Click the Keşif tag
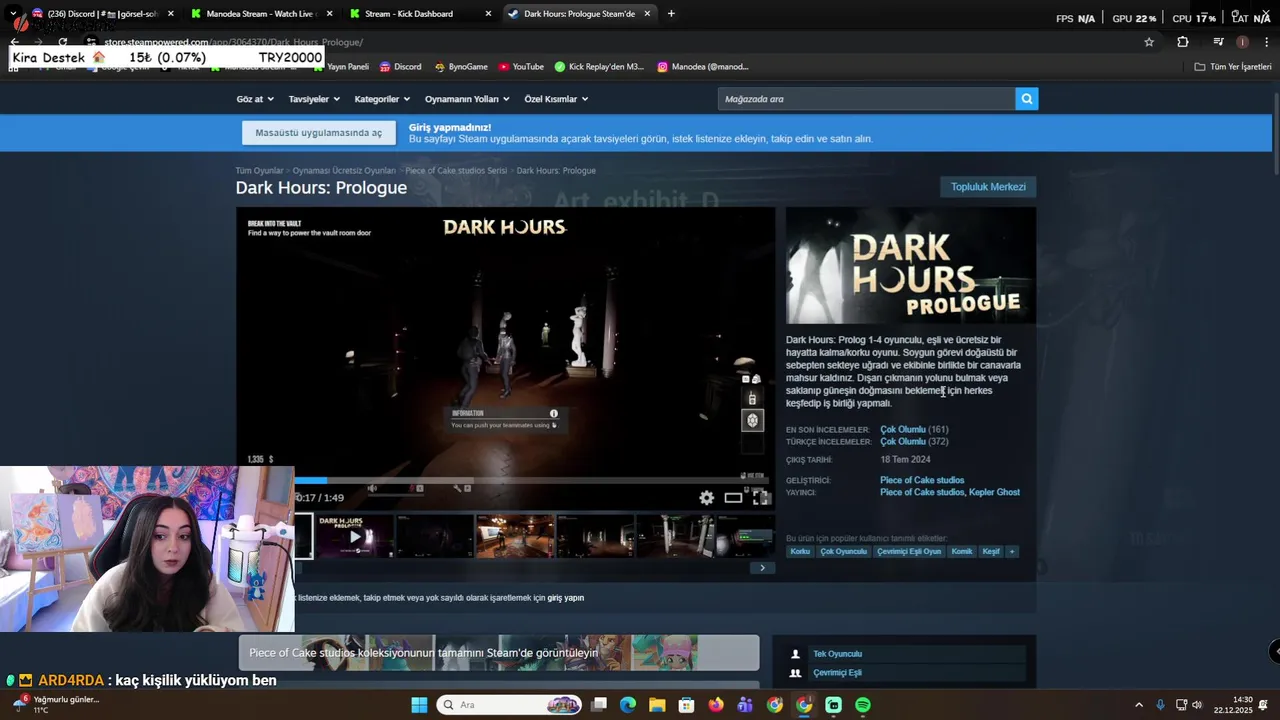 pyautogui.click(x=991, y=552)
